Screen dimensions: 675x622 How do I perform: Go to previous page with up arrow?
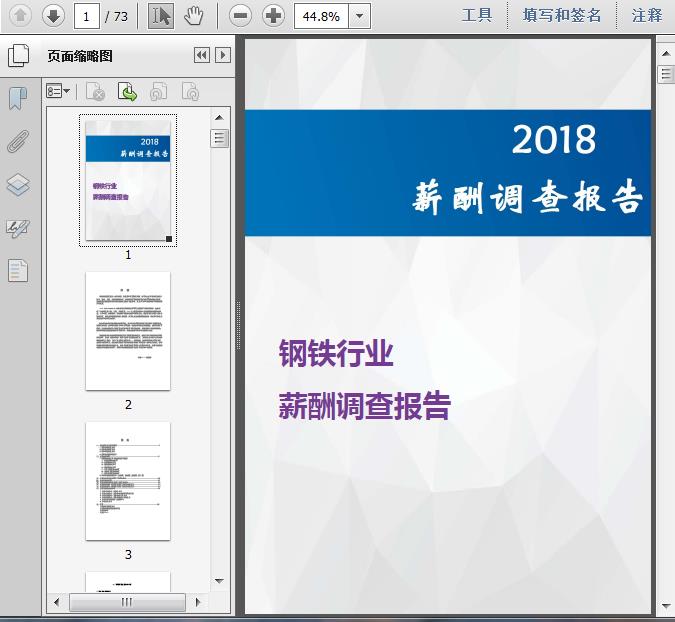tap(20, 16)
